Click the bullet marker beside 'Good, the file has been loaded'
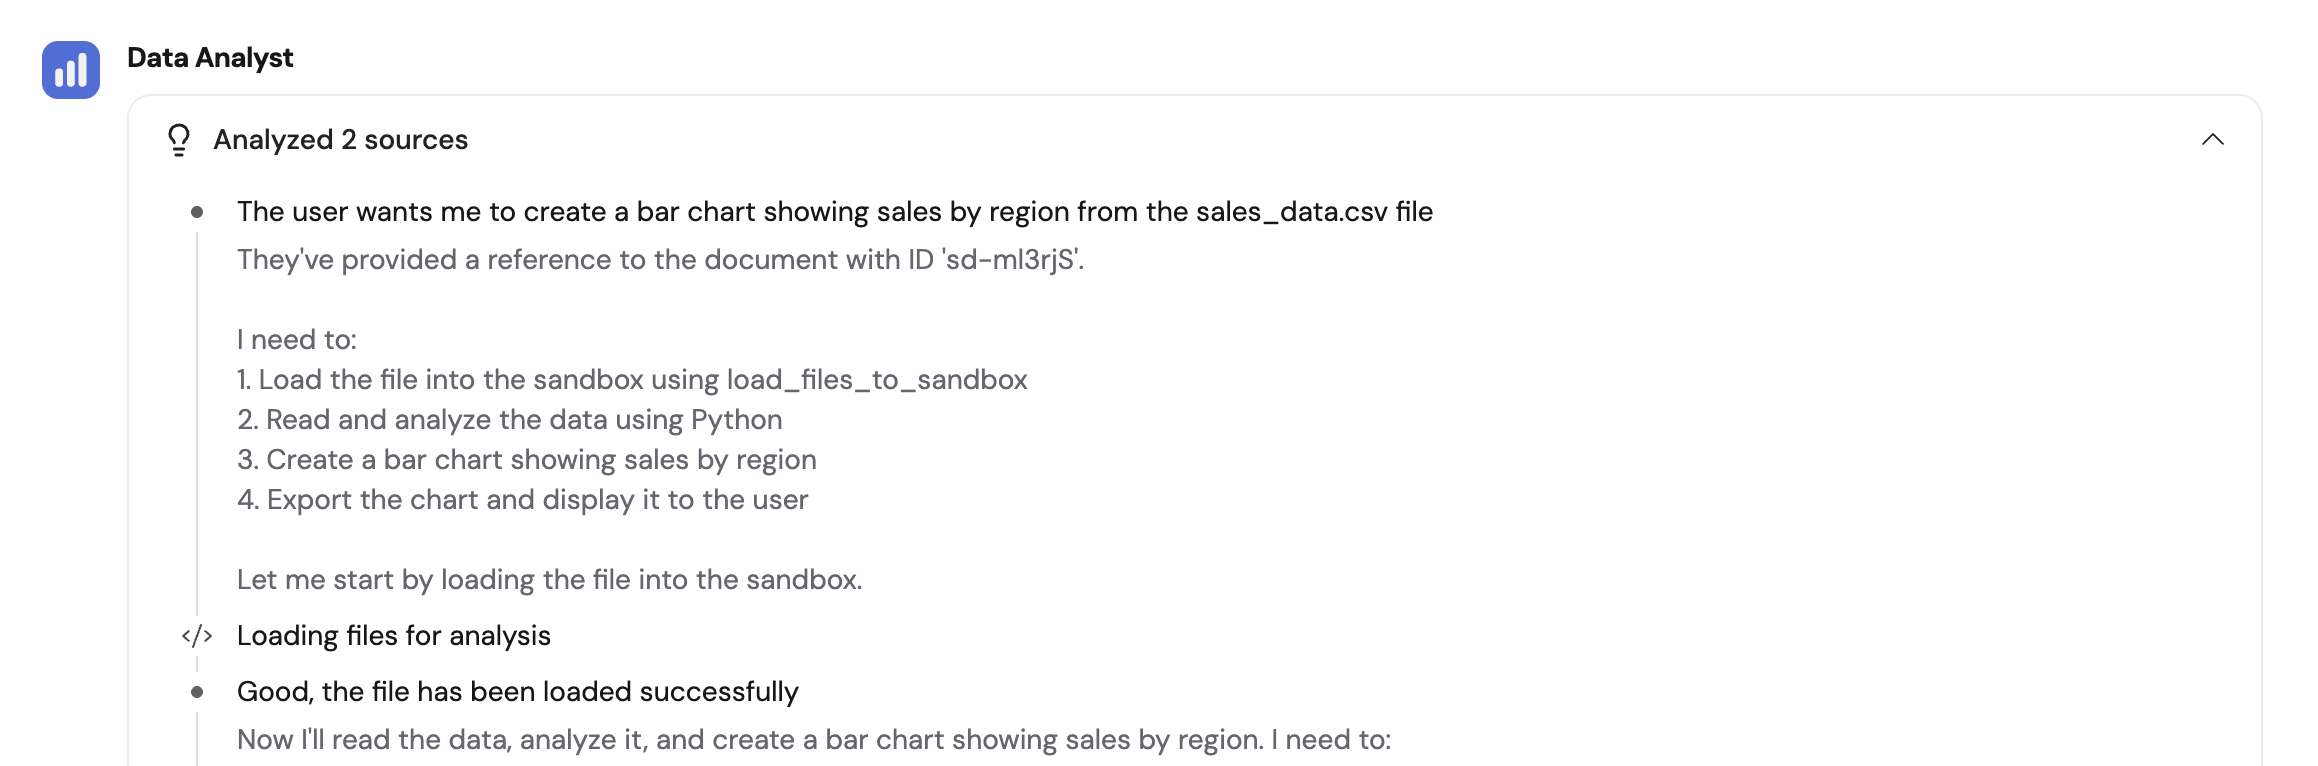The width and height of the screenshot is (2318, 766). (197, 691)
